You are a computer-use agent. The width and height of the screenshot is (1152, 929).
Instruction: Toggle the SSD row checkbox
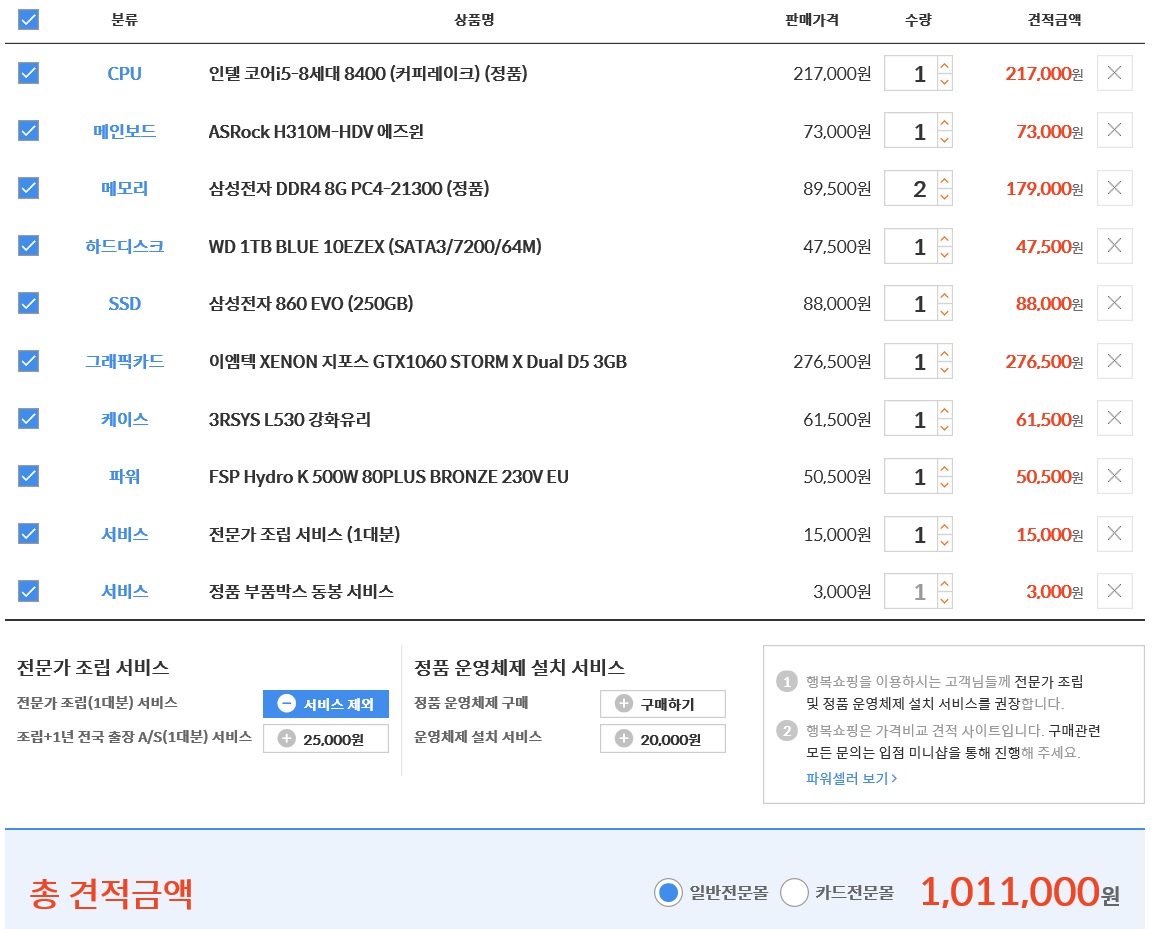[x=28, y=303]
